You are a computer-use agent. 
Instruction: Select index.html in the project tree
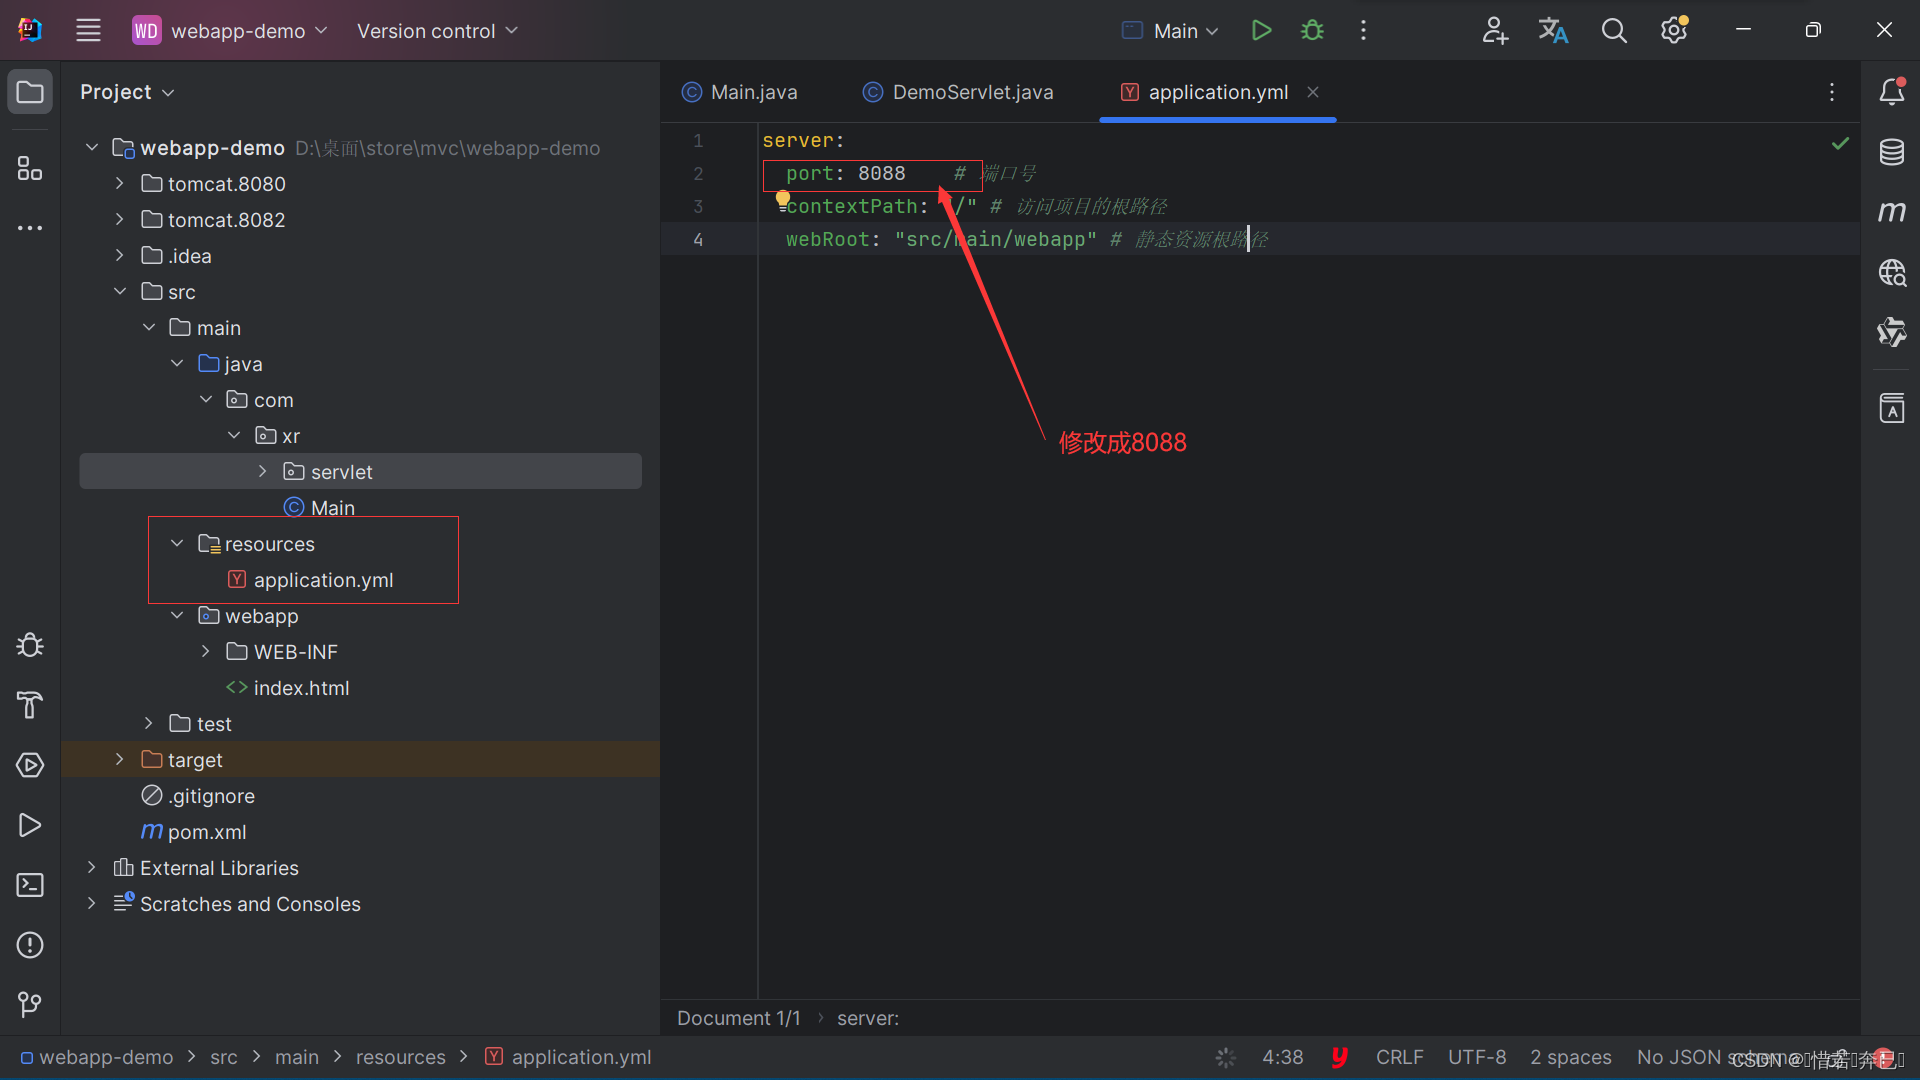coord(301,688)
